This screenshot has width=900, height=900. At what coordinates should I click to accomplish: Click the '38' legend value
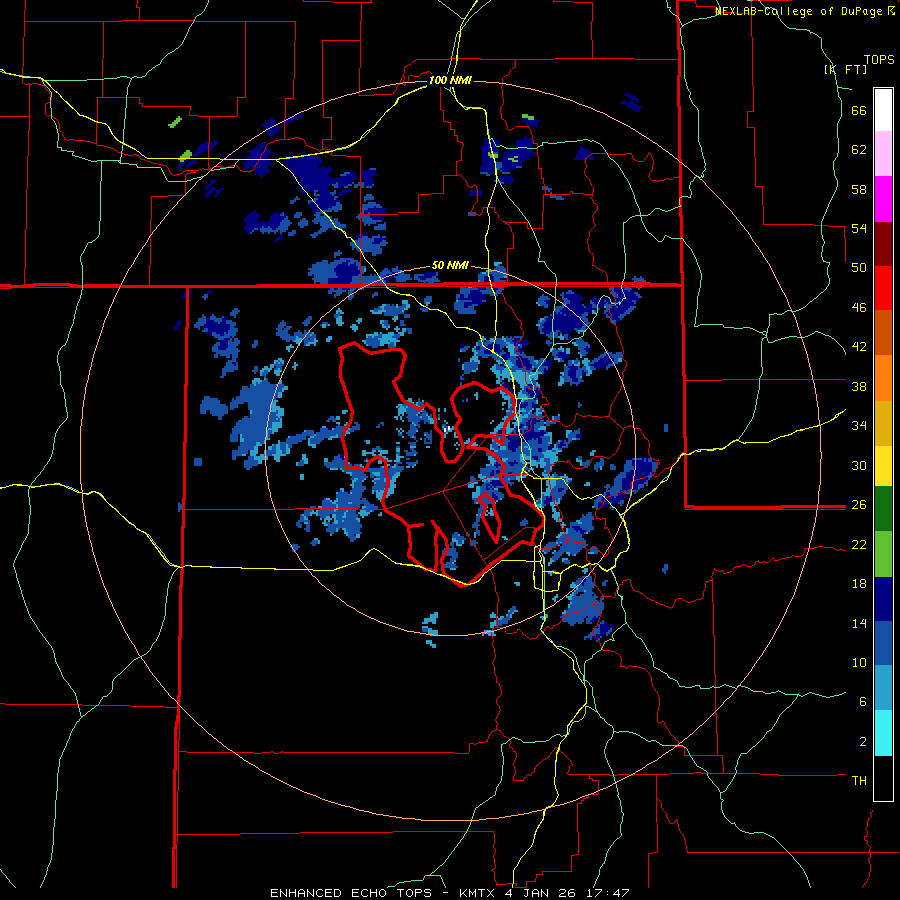[859, 386]
